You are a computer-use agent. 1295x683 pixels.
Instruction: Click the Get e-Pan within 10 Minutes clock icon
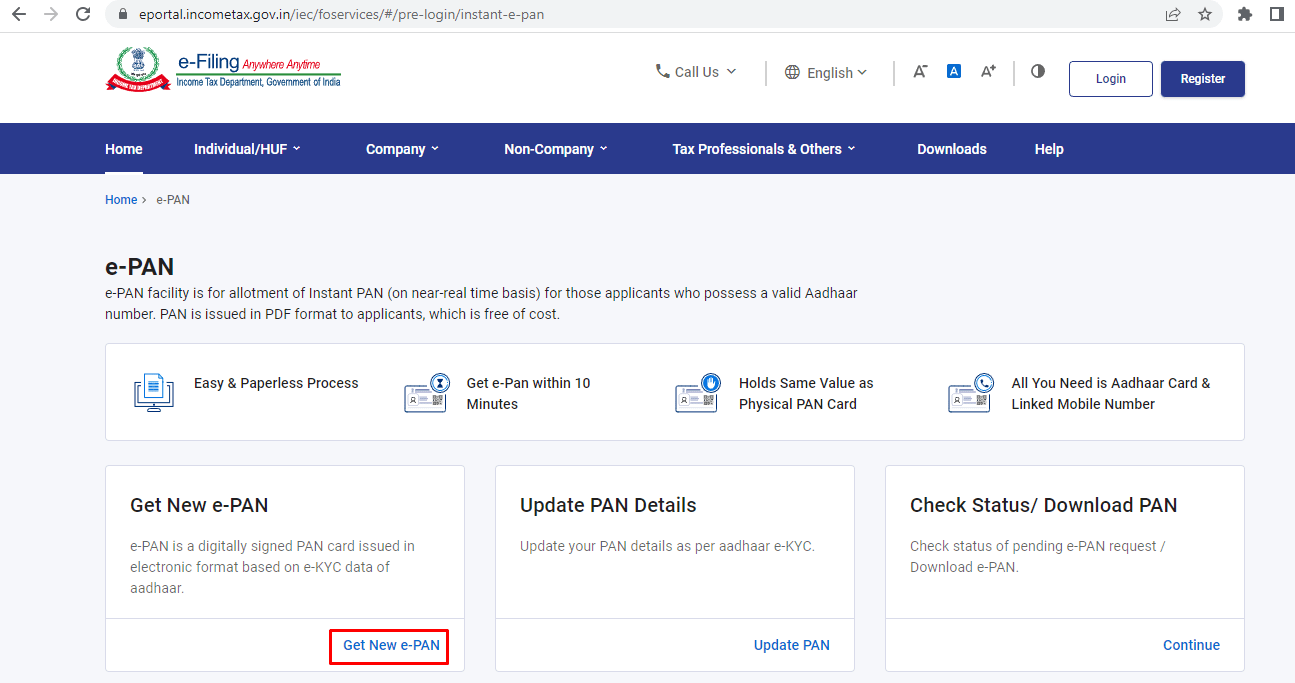pyautogui.click(x=426, y=391)
